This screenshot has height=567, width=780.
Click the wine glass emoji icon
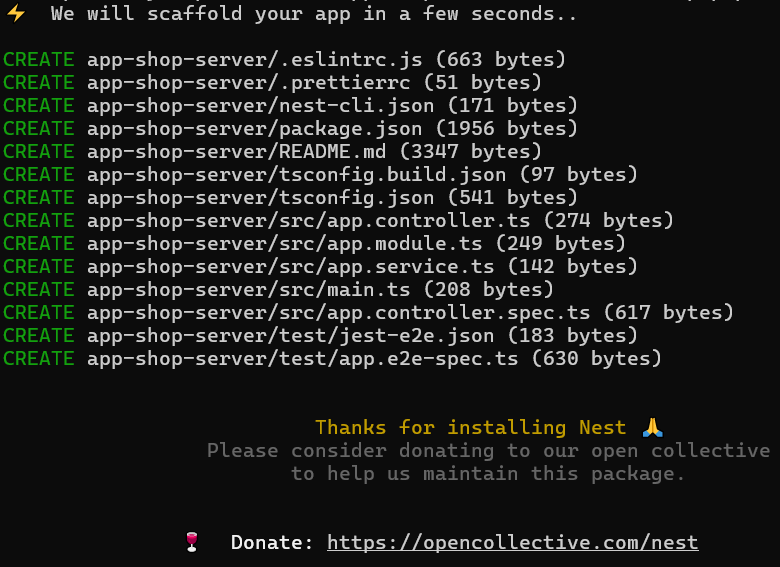tap(192, 542)
